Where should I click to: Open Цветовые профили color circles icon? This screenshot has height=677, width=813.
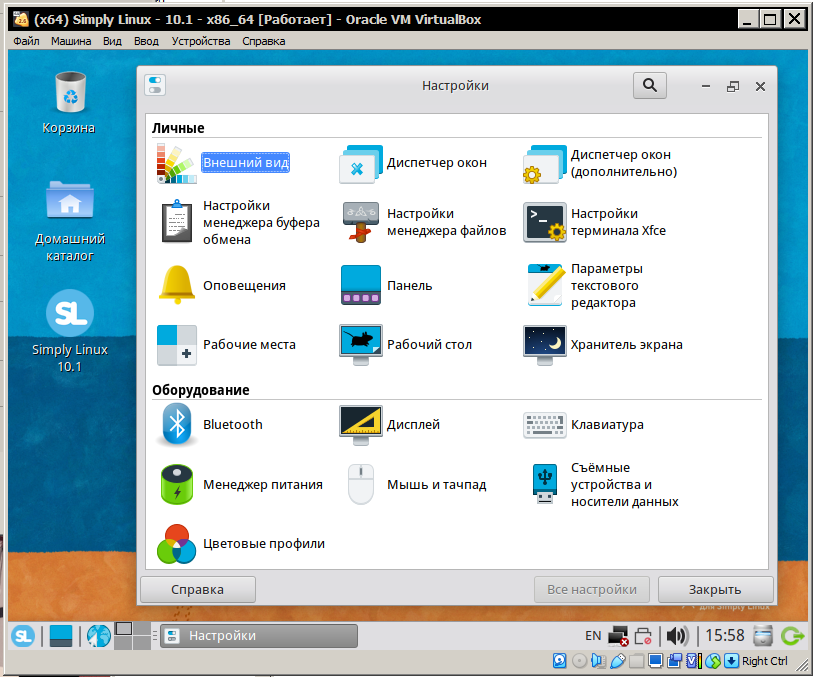click(x=177, y=544)
